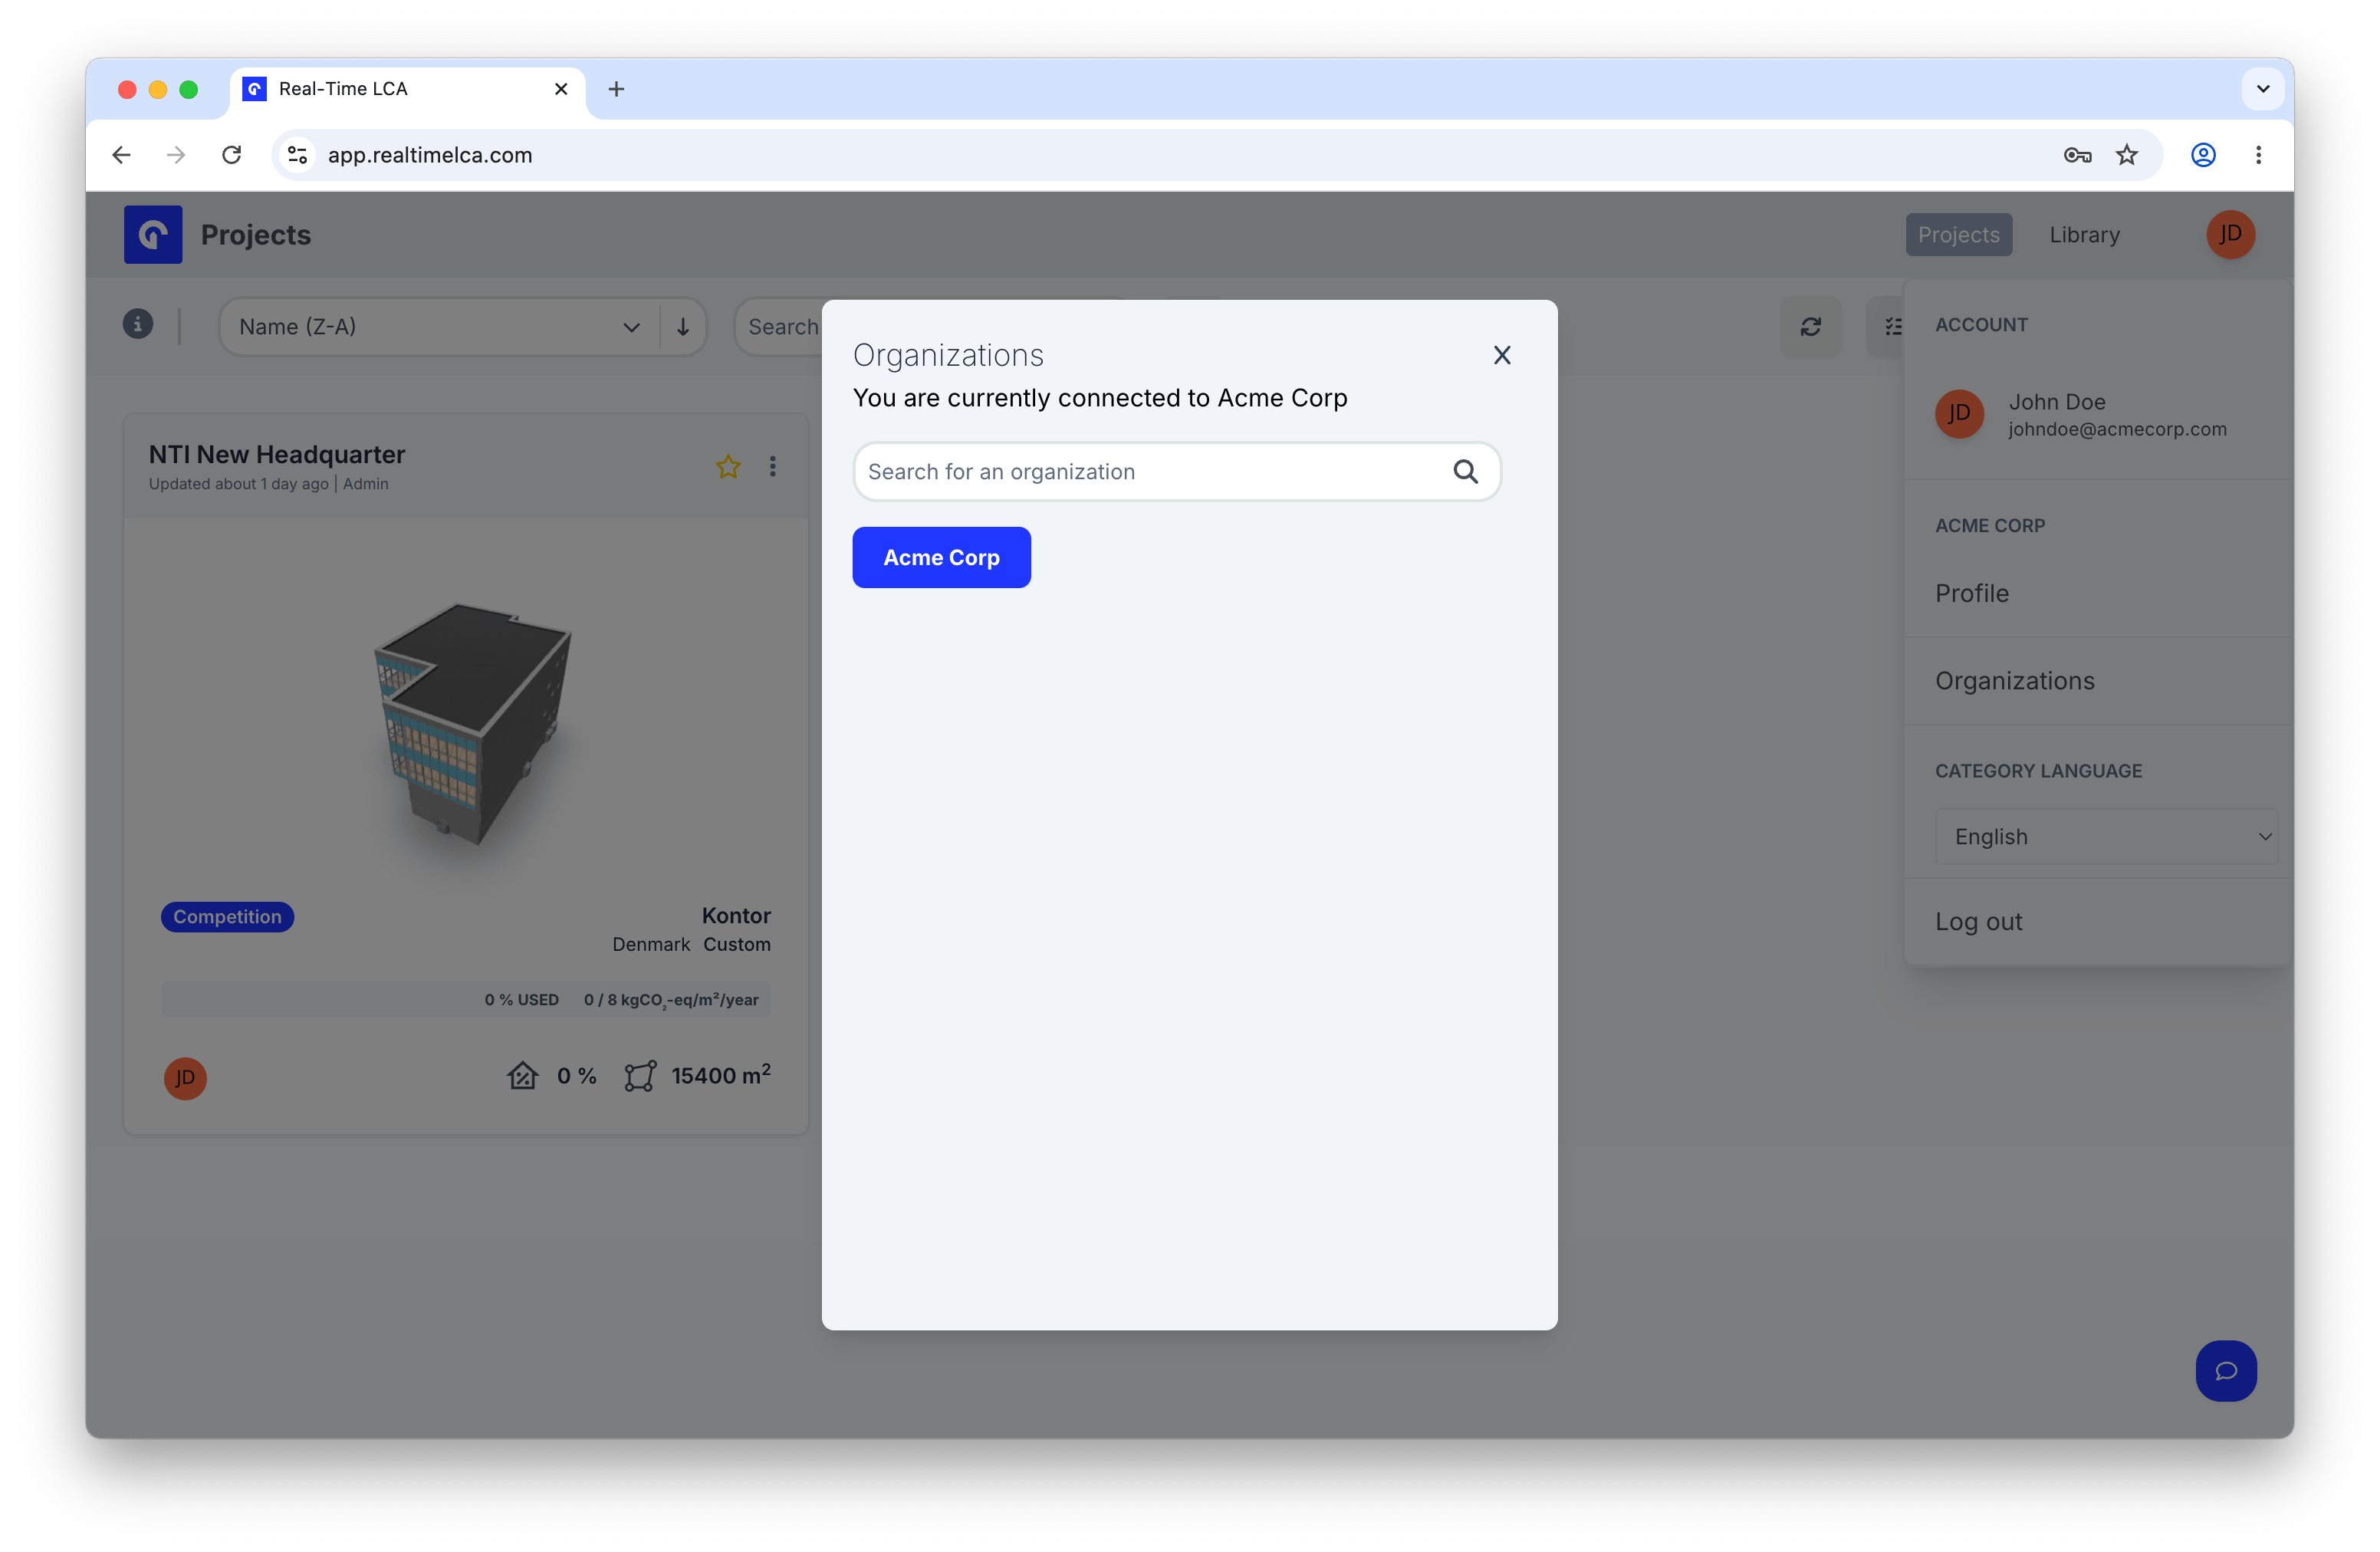Open the JD user avatar menu

click(x=2230, y=234)
